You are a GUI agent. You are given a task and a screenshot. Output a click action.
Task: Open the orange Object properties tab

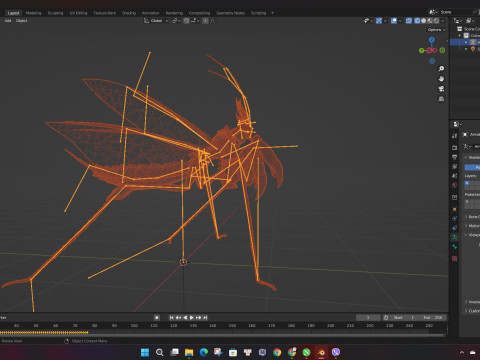(455, 209)
